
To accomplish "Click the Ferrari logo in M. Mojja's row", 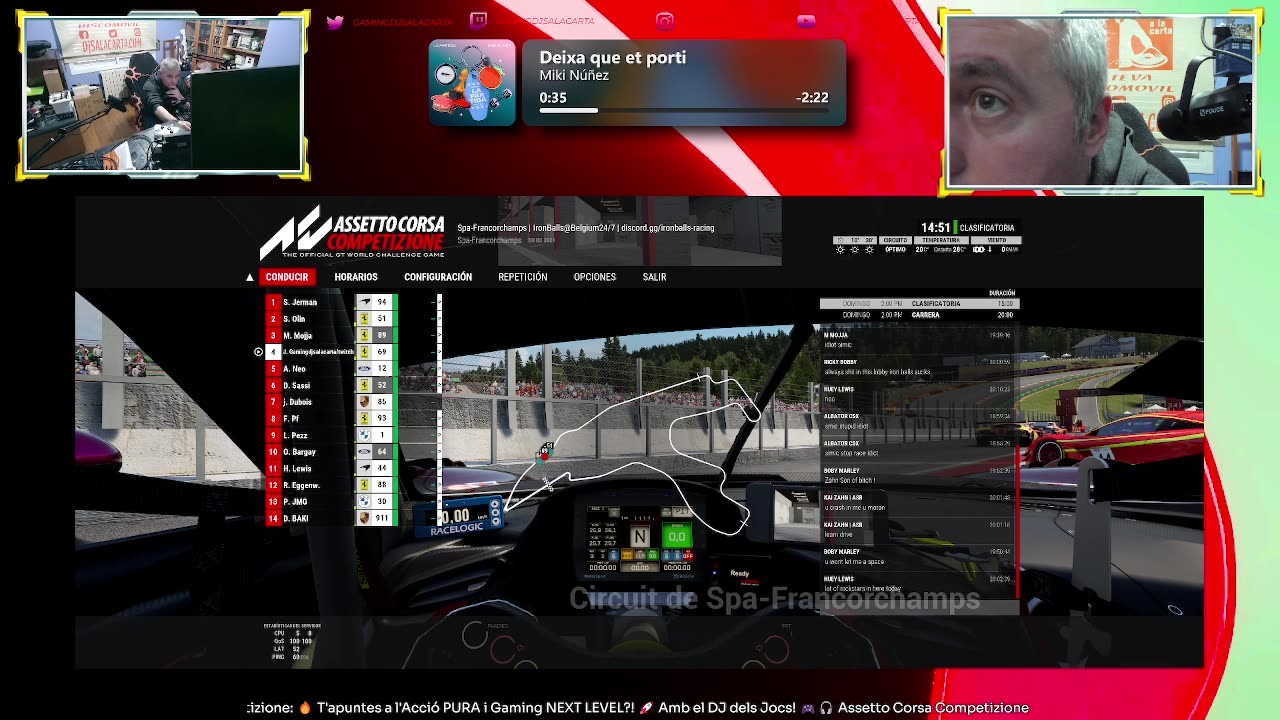I will pyautogui.click(x=365, y=335).
